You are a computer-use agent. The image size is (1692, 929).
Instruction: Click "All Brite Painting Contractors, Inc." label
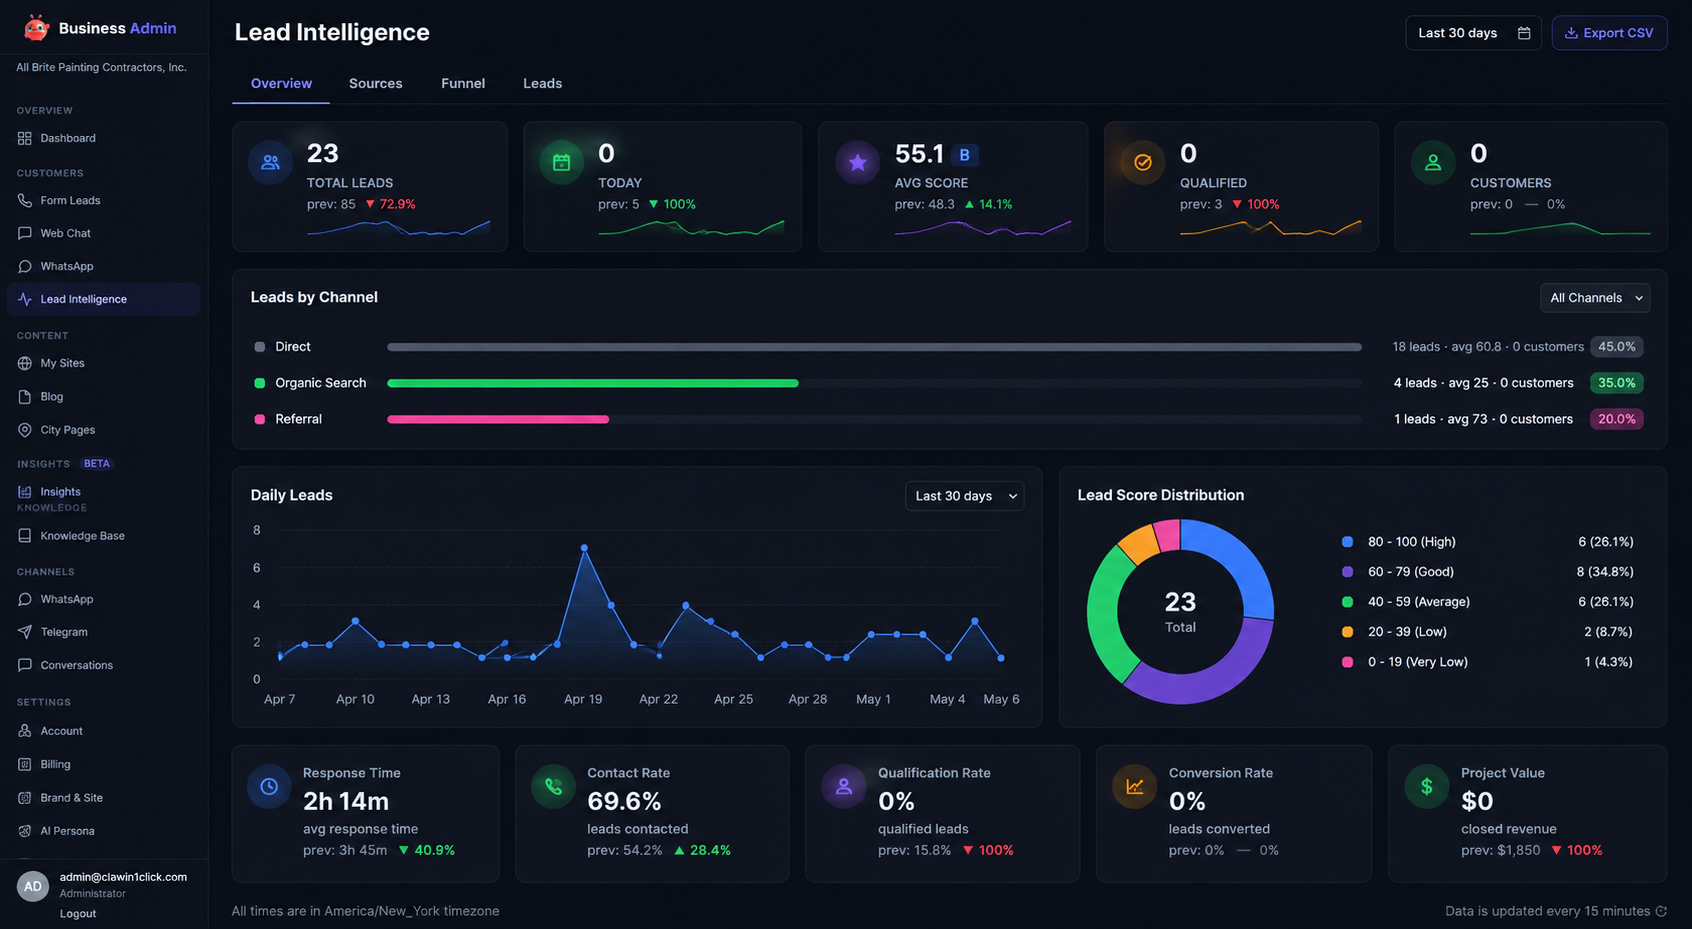(x=101, y=68)
